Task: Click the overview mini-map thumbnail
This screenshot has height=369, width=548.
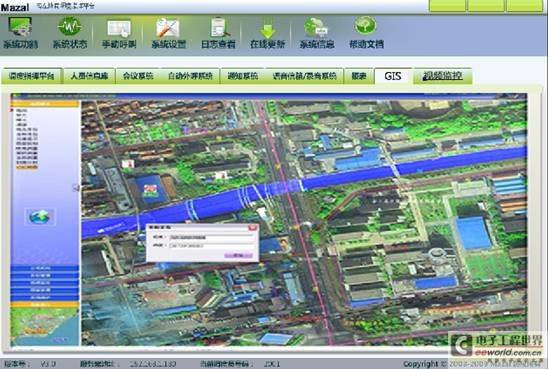Action: click(45, 326)
